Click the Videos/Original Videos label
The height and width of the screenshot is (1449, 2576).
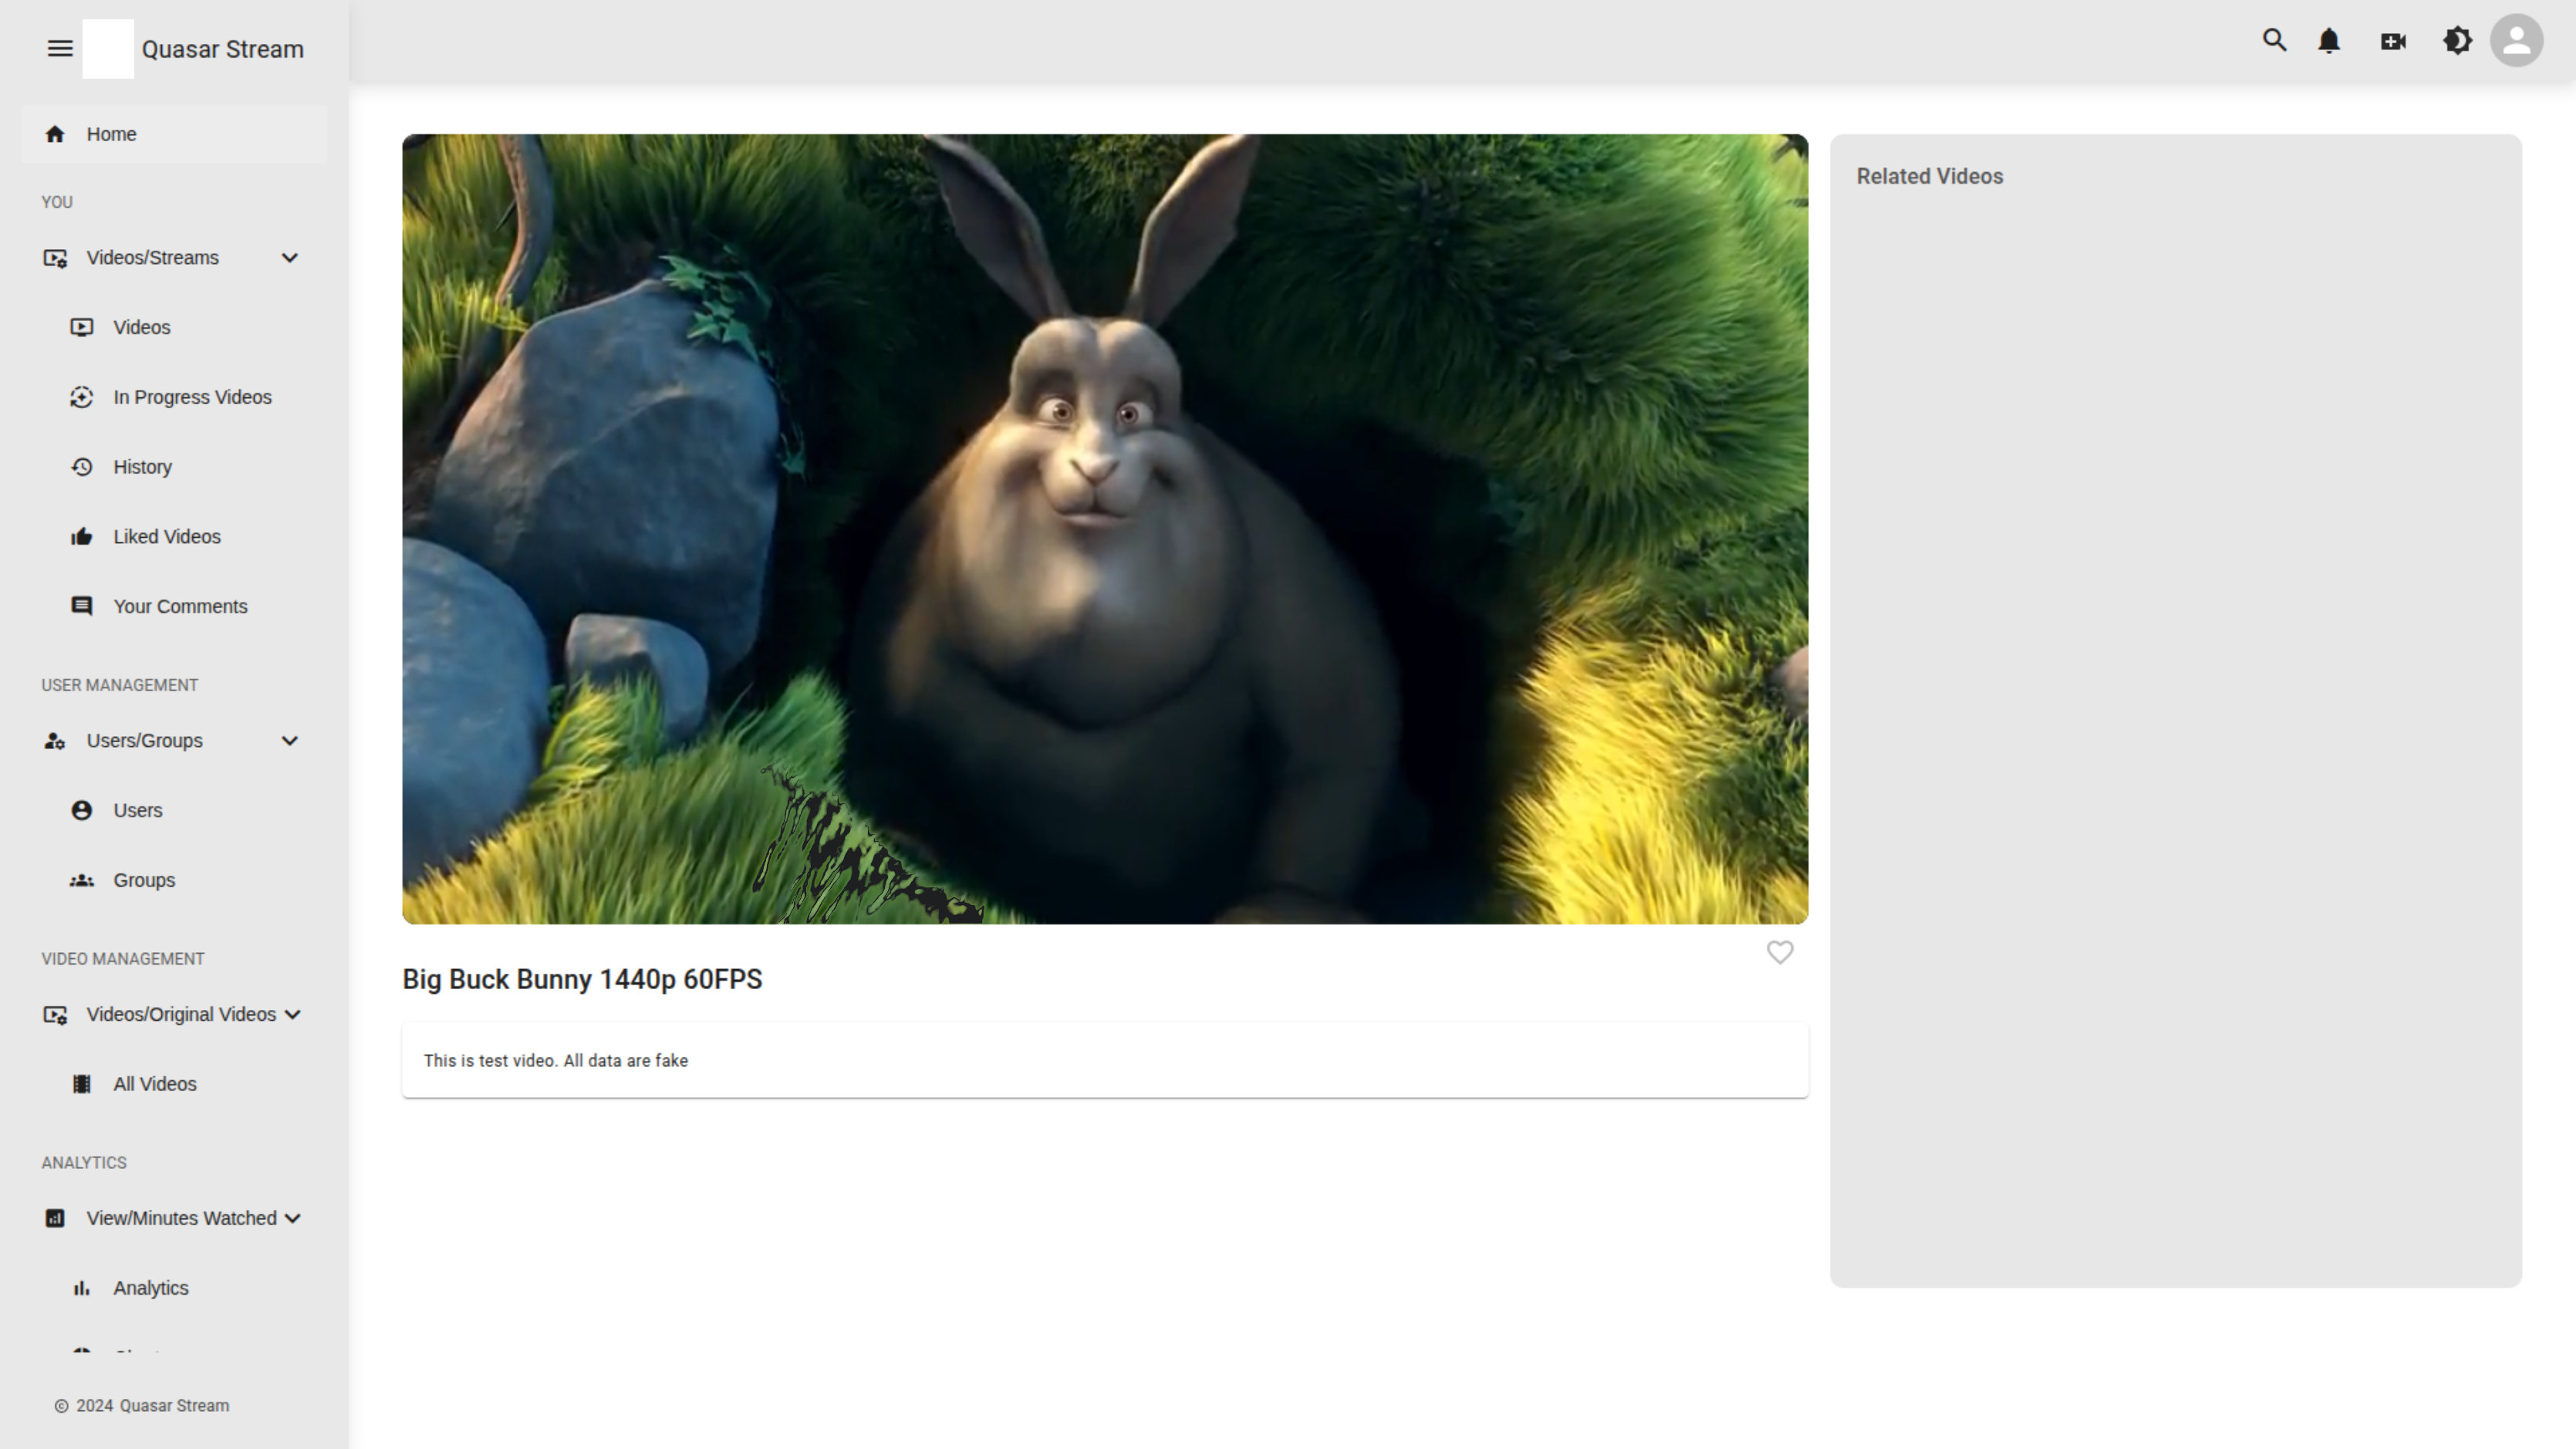point(181,1014)
